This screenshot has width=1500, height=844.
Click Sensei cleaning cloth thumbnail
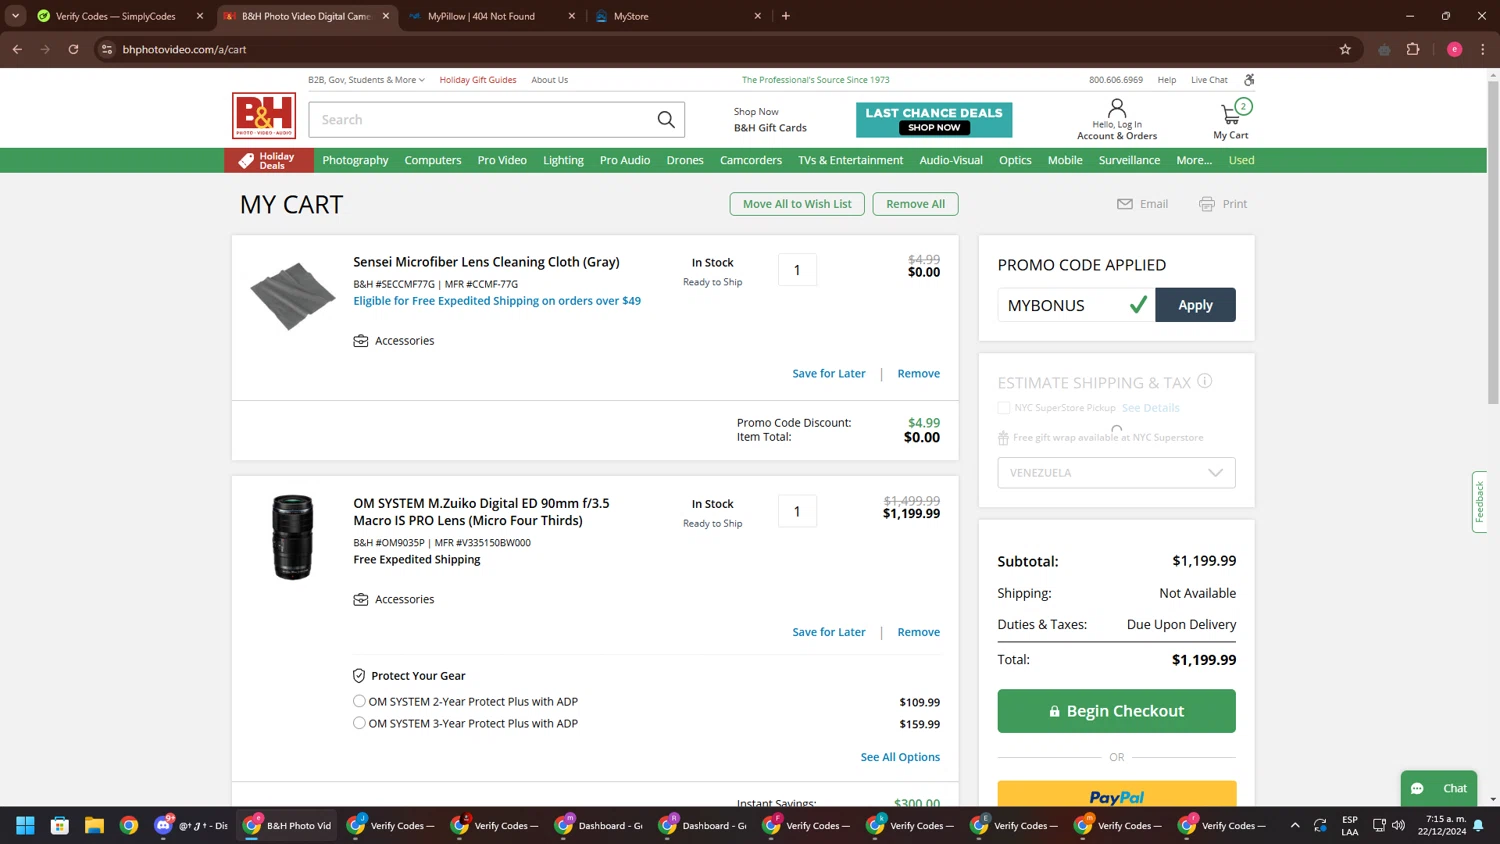[x=292, y=296]
